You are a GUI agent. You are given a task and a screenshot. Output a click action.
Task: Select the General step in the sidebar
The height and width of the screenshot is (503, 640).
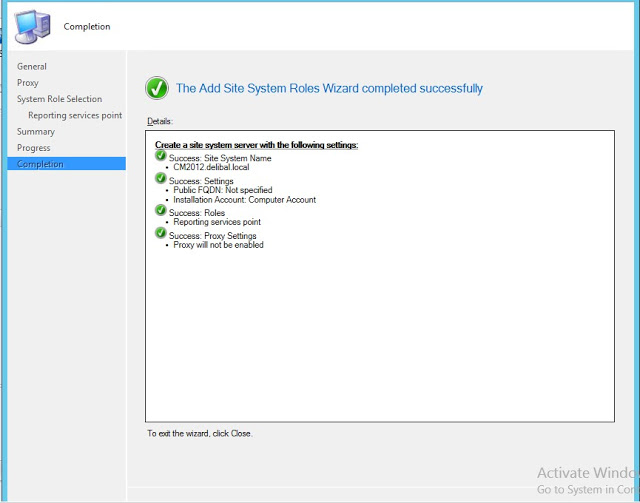point(32,66)
